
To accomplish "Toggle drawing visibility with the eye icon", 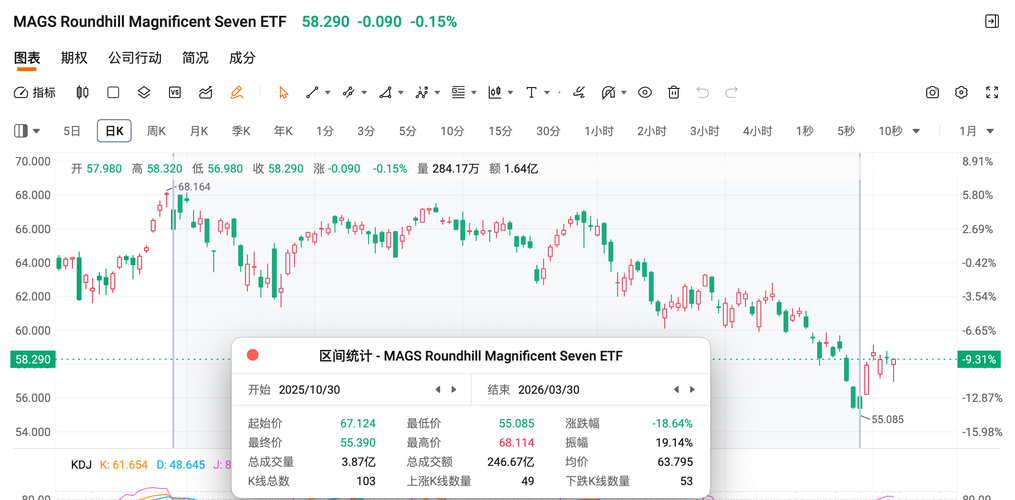I will [645, 92].
